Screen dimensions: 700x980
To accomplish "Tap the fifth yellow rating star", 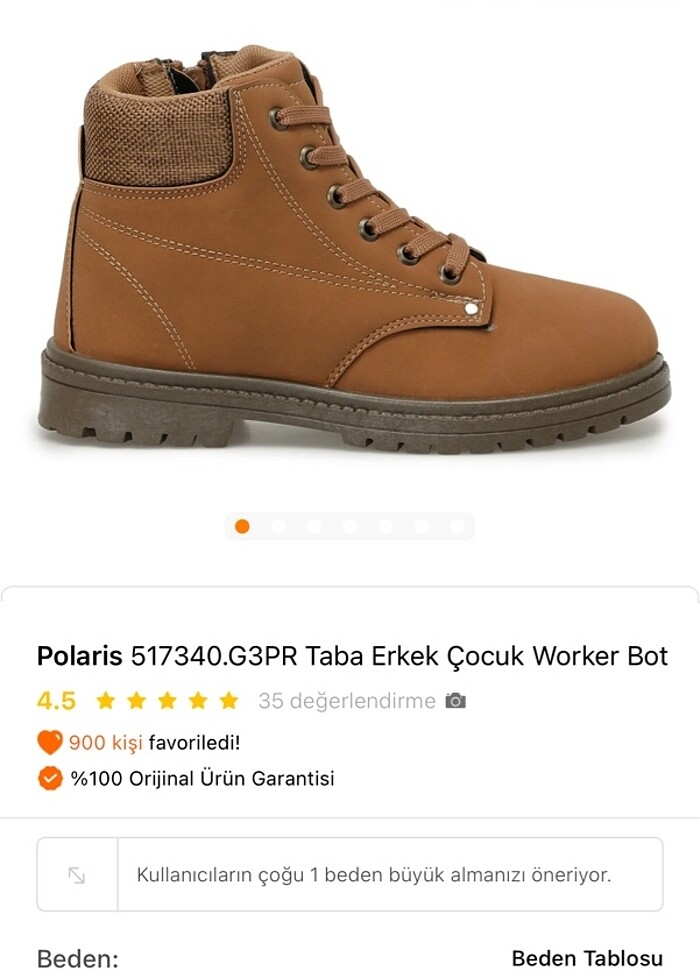I will 229,701.
